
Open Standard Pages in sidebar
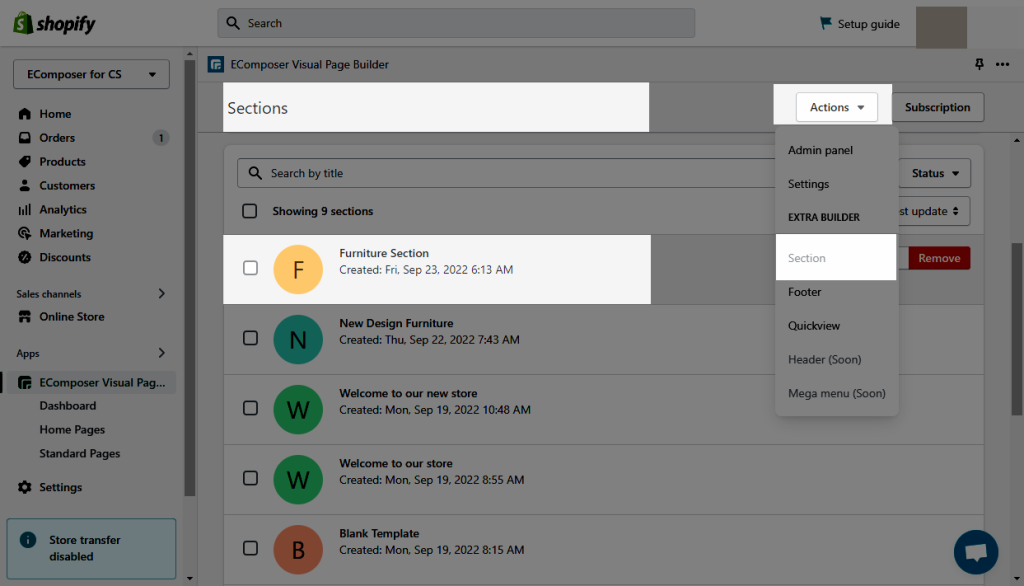[80, 453]
